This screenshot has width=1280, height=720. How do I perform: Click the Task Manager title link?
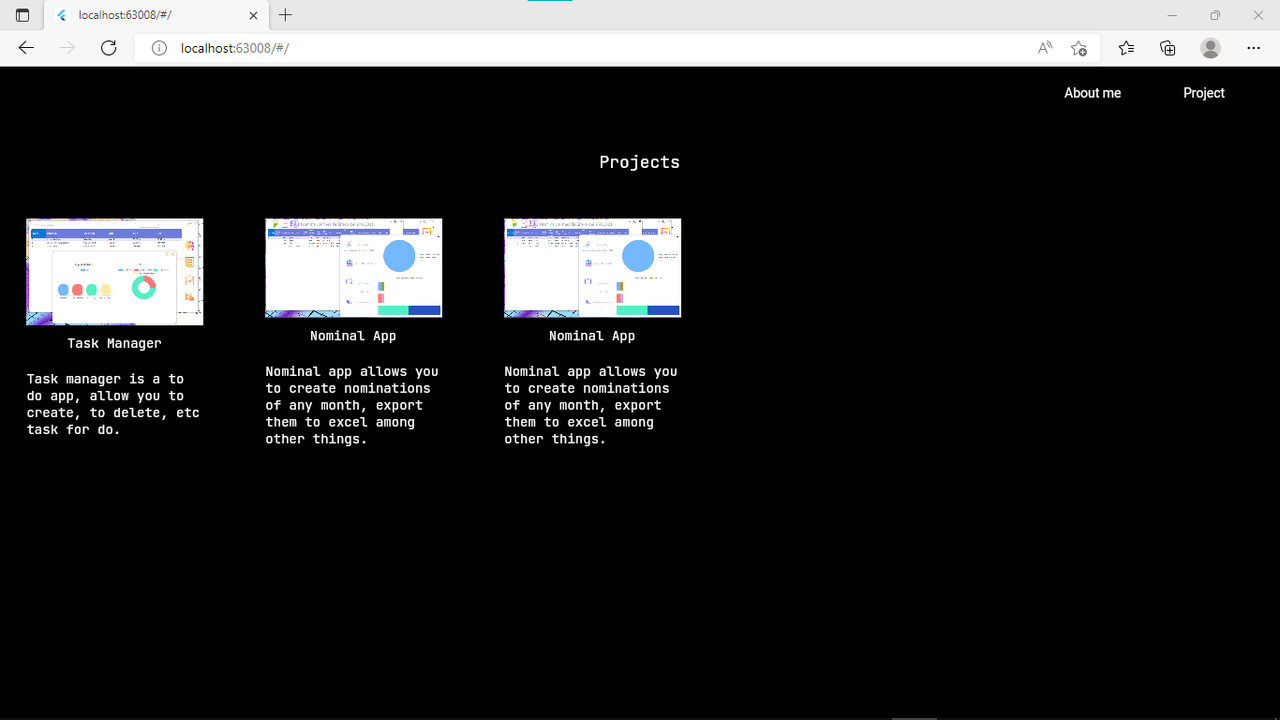click(x=114, y=343)
